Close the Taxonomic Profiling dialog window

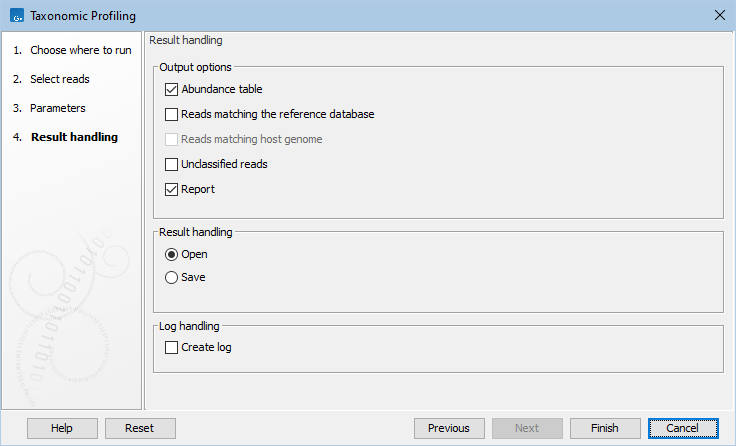[719, 16]
